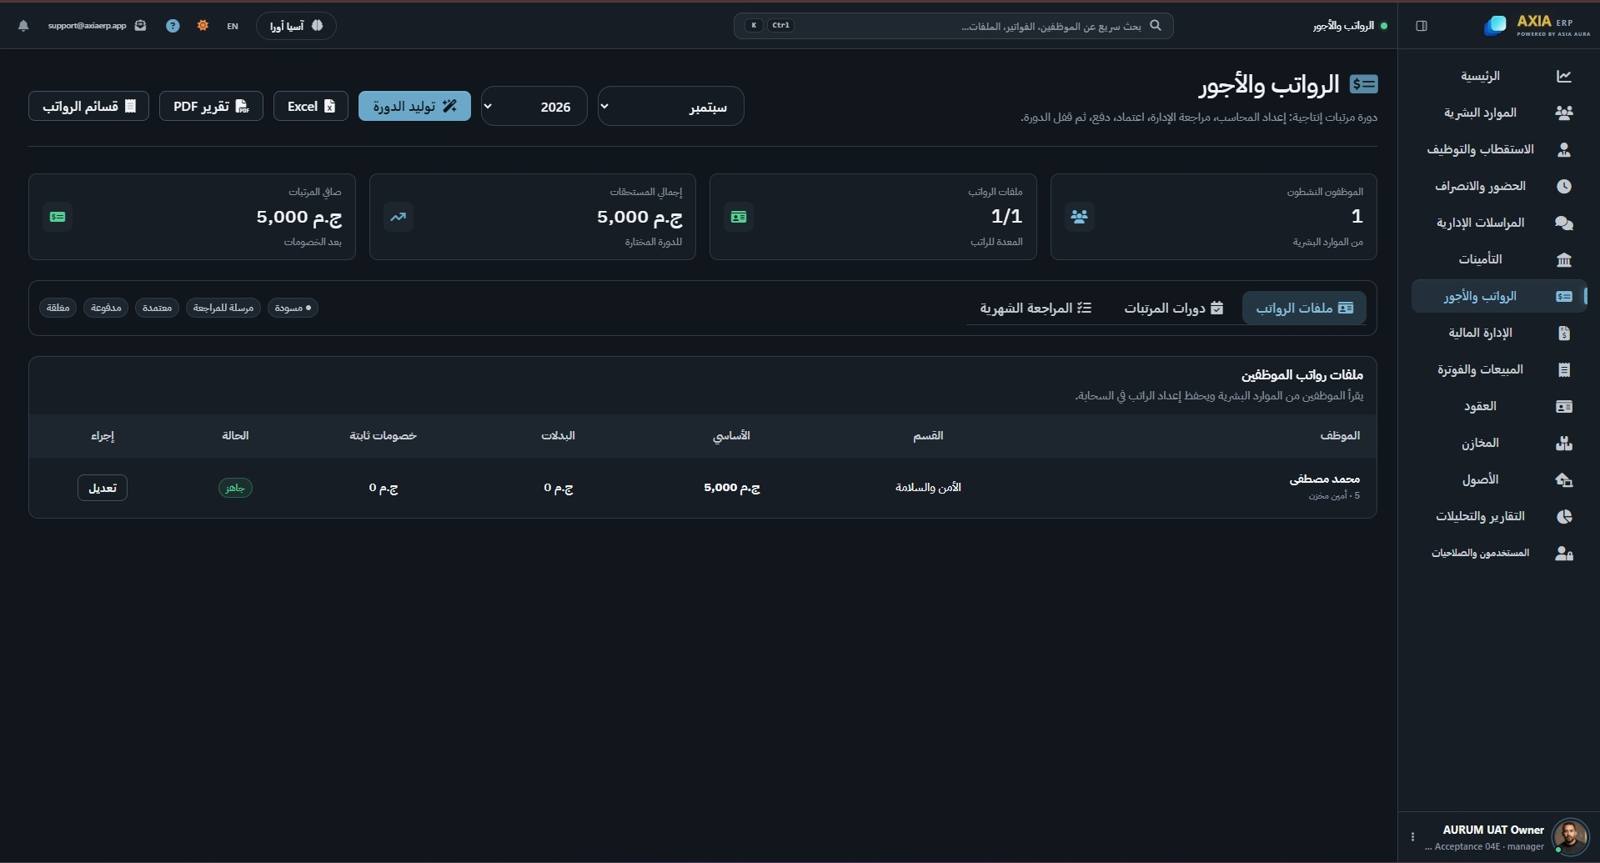1600x863 pixels.
Task: Open المخازن warehouse item
Action: pos(1499,443)
